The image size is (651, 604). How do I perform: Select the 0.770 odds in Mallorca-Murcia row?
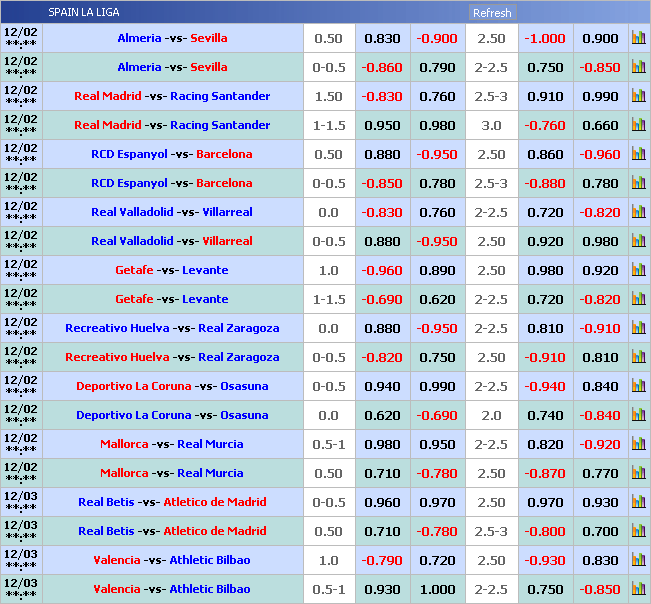click(600, 473)
